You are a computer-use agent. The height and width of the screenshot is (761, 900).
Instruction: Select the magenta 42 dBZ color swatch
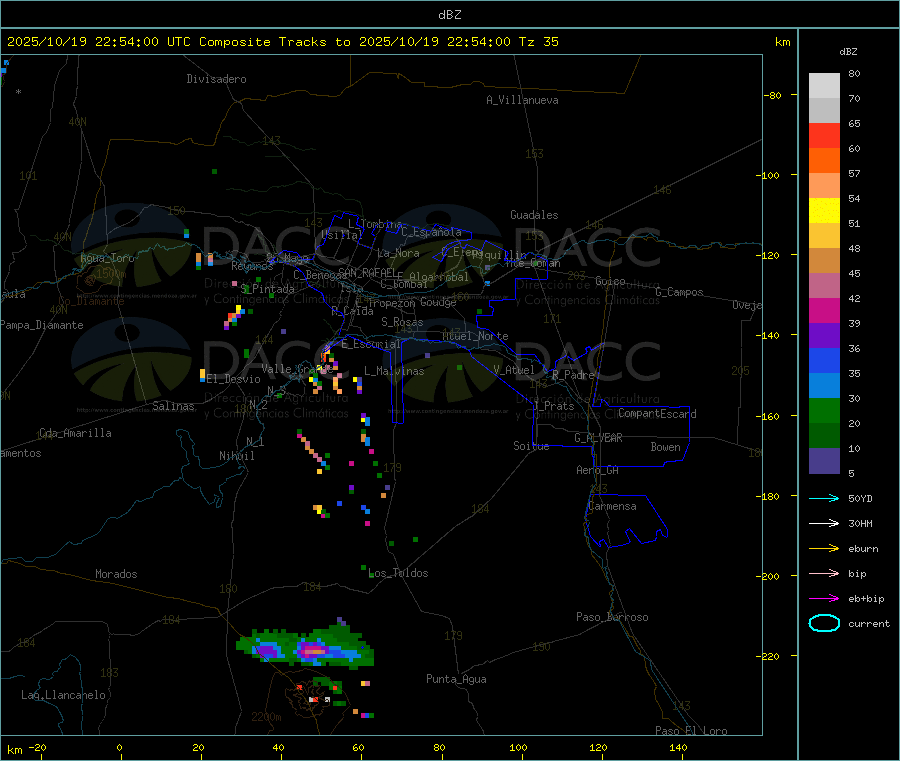click(x=824, y=310)
